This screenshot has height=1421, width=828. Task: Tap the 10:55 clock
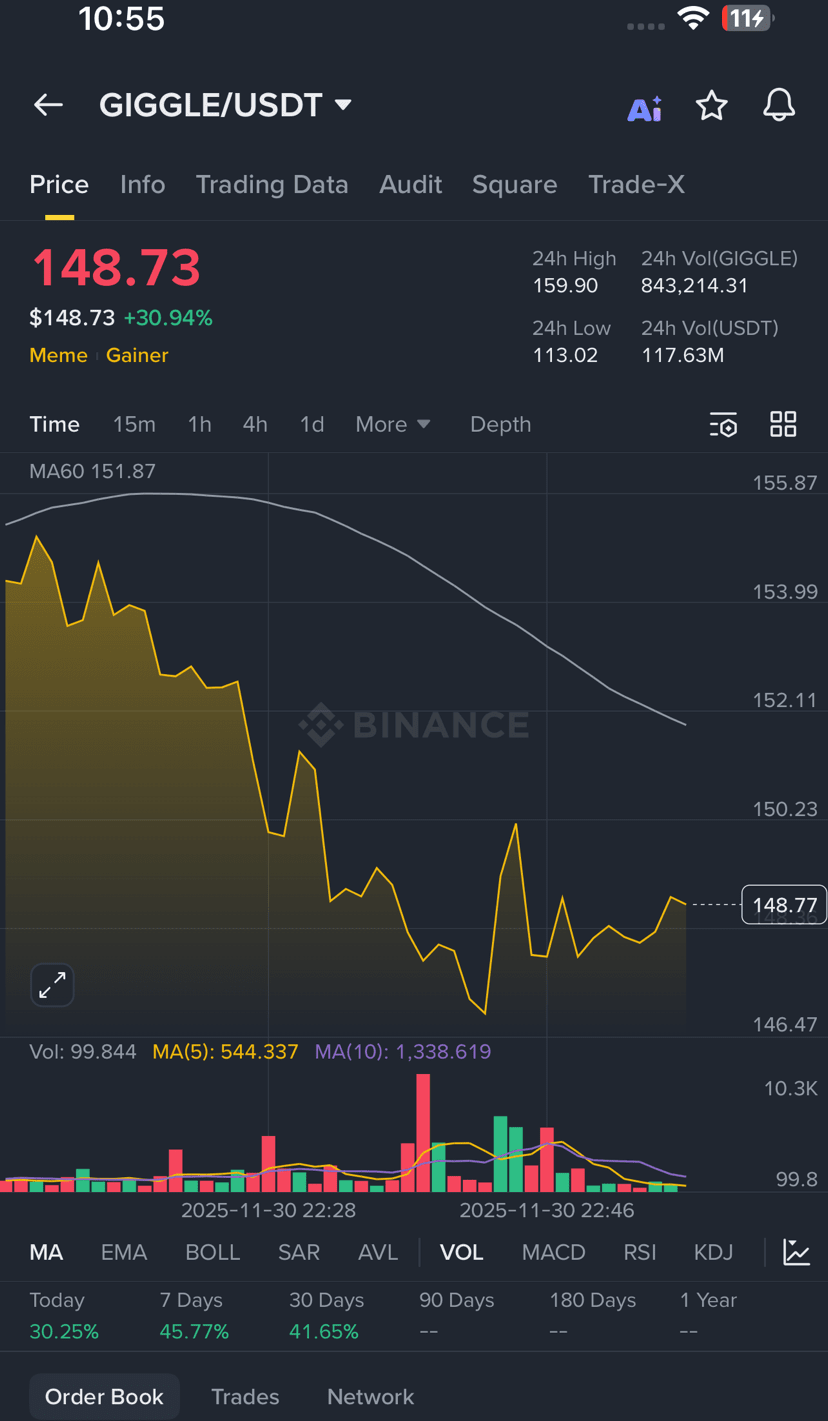(x=122, y=18)
